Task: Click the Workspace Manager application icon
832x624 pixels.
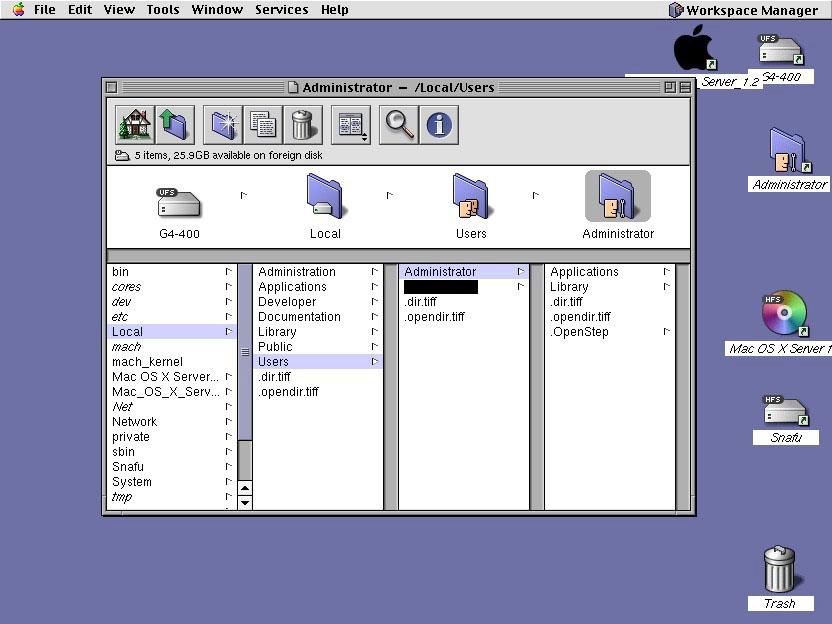Action: click(x=675, y=10)
